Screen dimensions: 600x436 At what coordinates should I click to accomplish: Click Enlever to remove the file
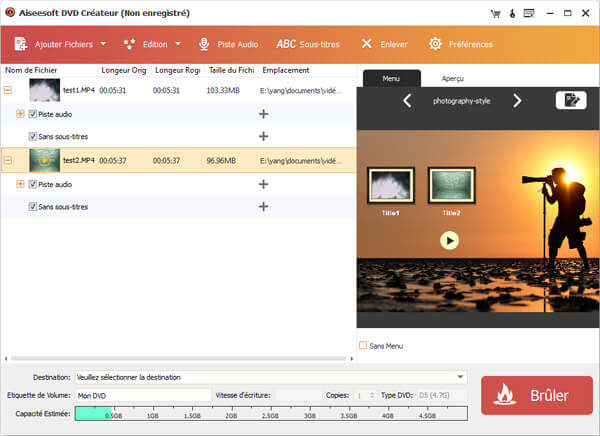coord(386,44)
